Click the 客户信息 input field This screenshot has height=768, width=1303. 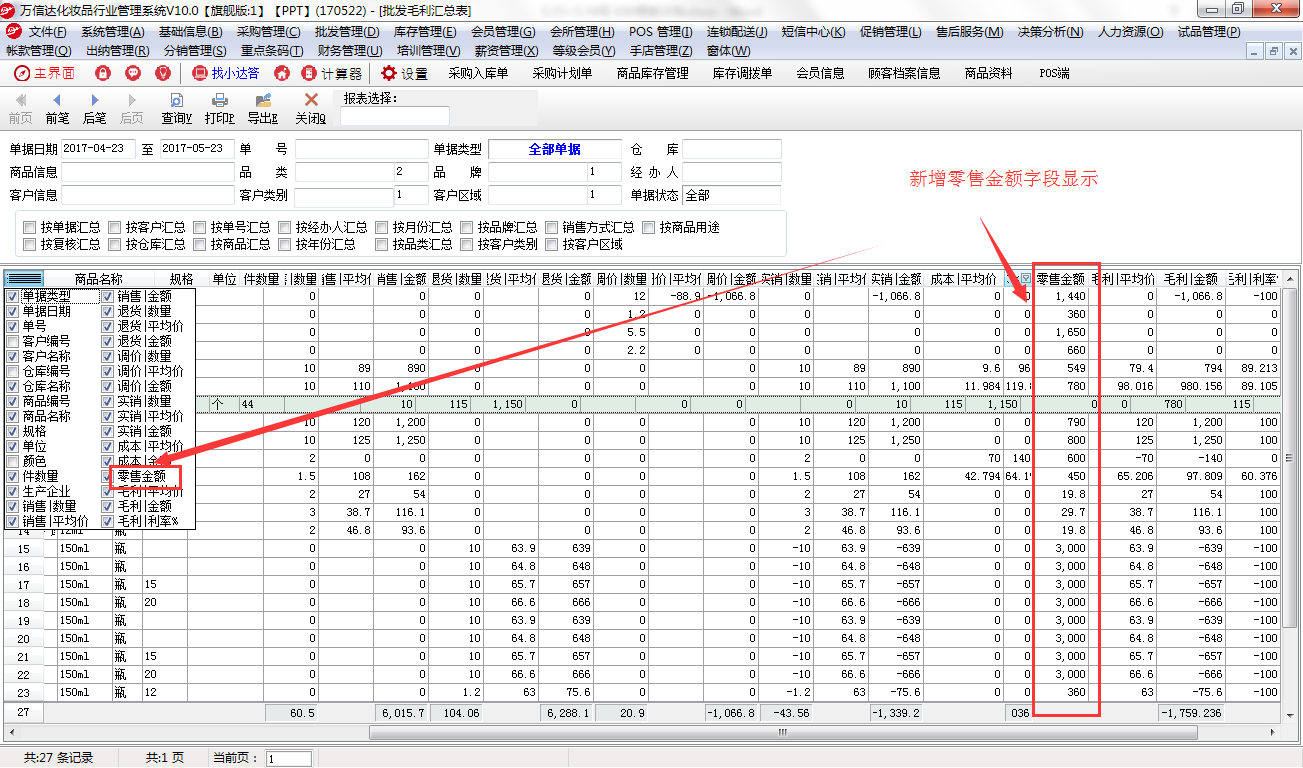tap(148, 195)
